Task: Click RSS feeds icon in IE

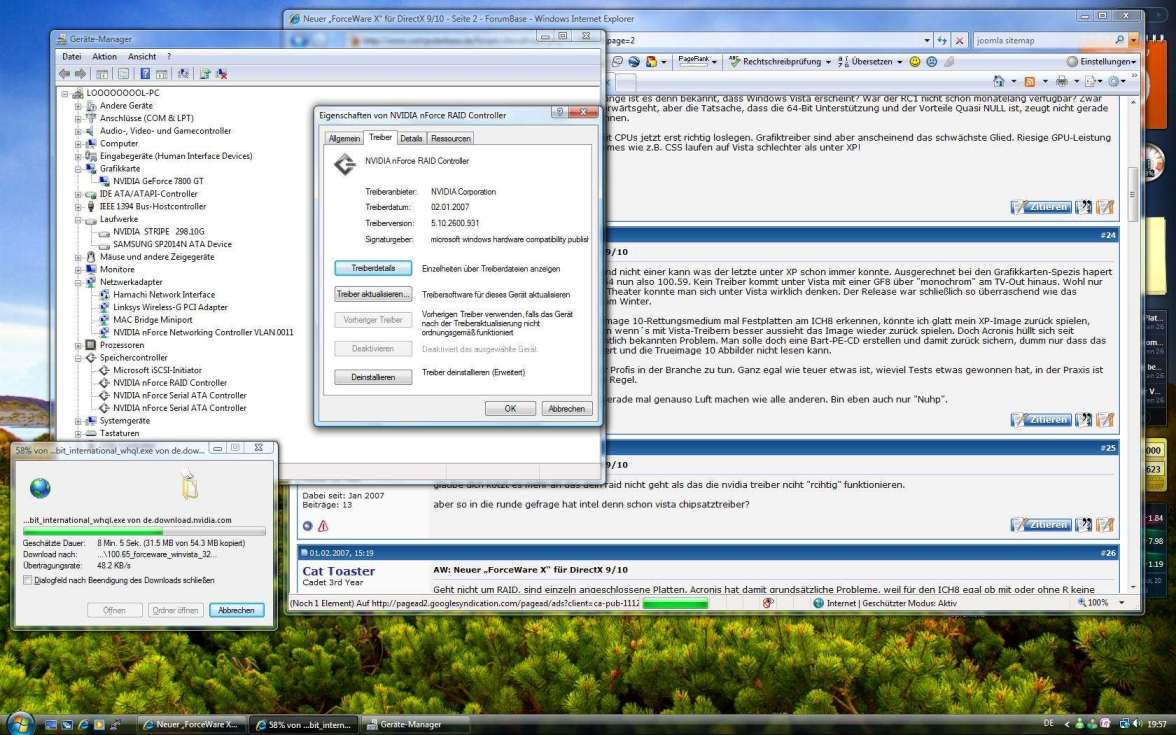Action: click(1030, 81)
